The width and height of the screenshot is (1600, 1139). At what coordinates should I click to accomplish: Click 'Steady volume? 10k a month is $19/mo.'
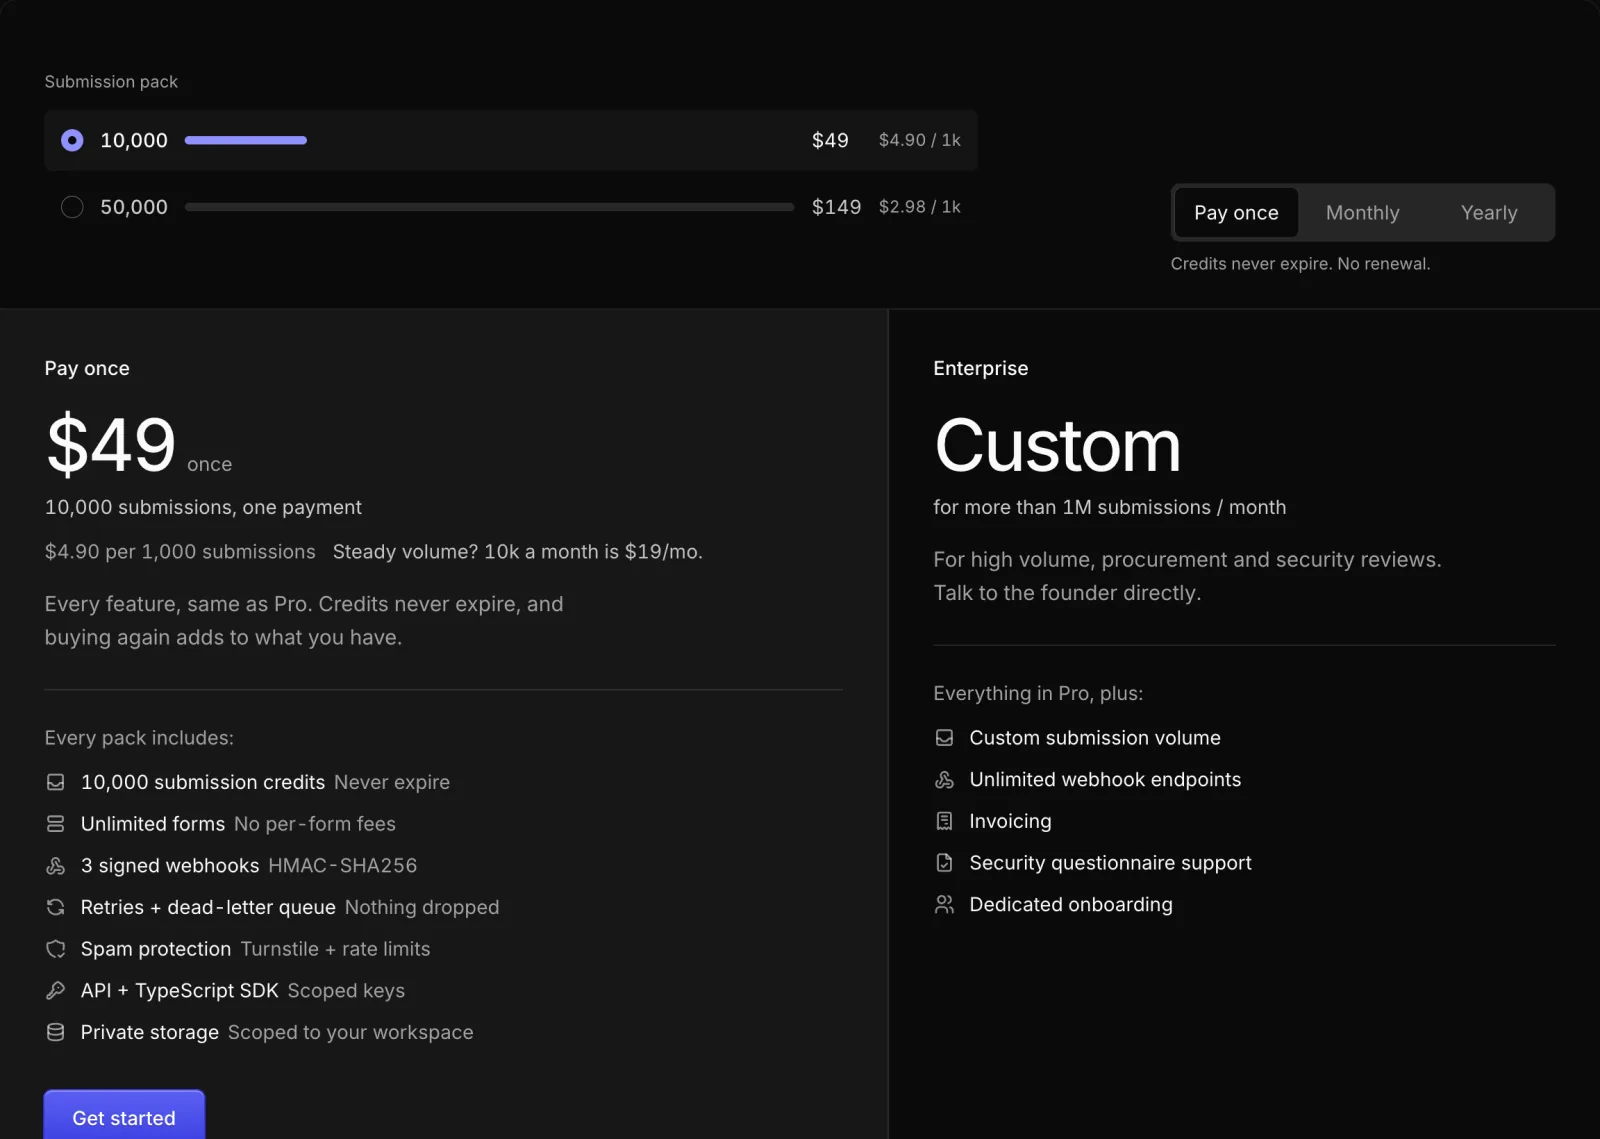coord(518,552)
